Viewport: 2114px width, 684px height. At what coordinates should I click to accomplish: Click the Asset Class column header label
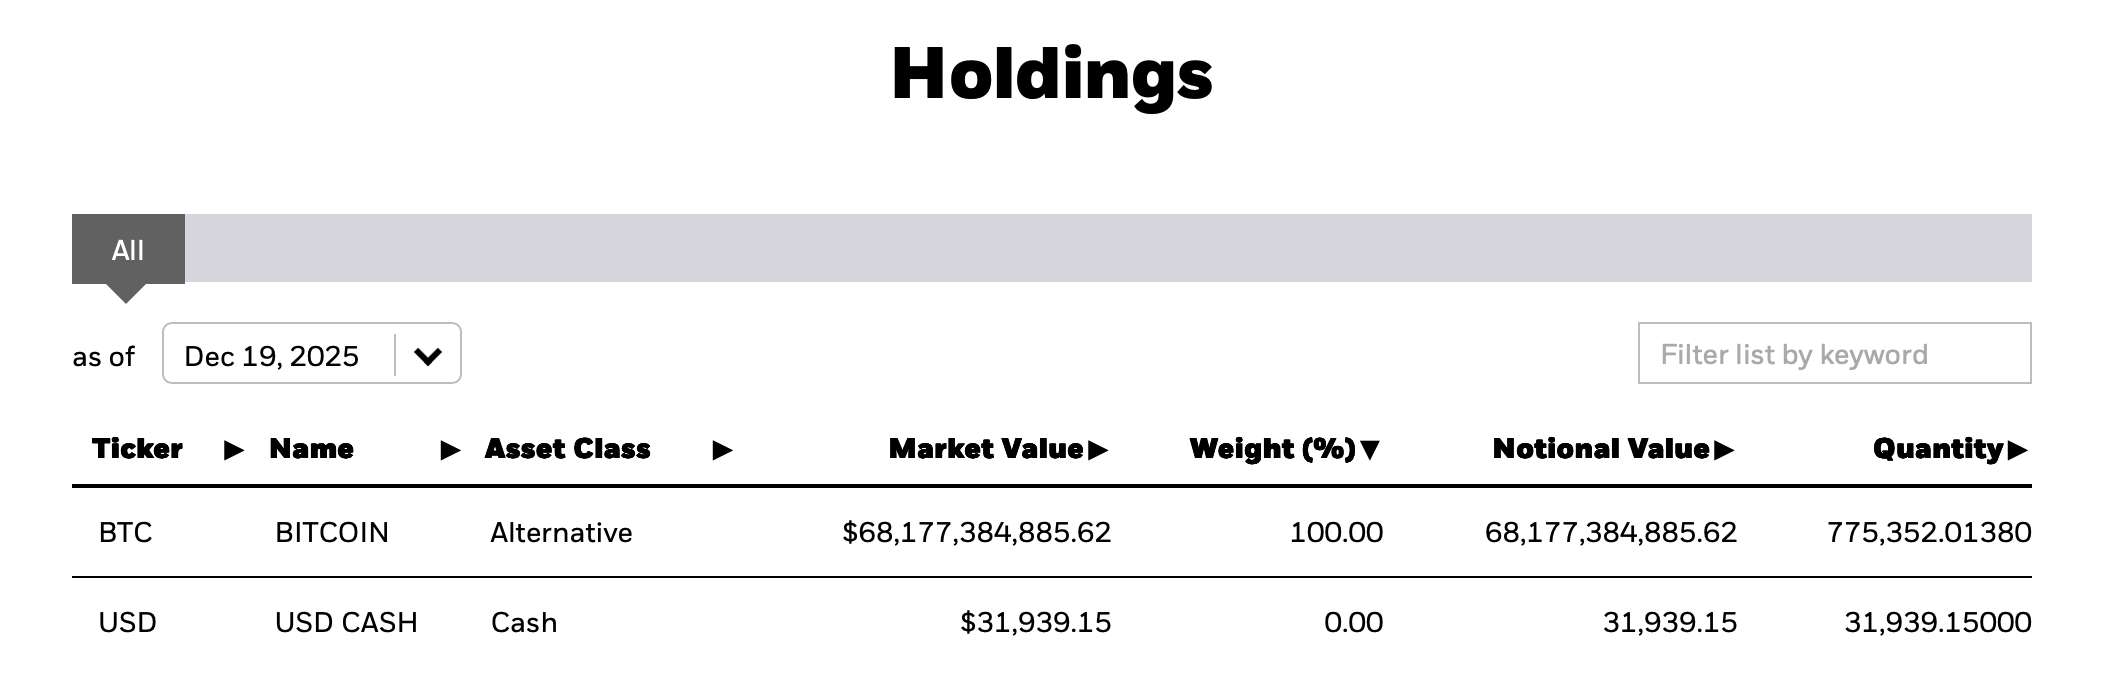click(567, 449)
